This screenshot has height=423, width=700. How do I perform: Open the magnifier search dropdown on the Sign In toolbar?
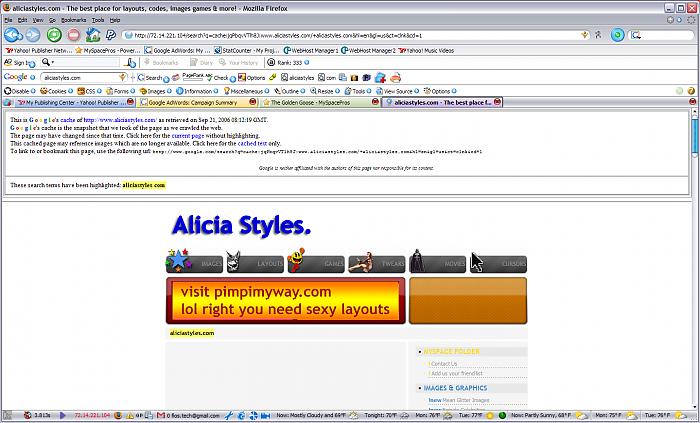[47, 62]
